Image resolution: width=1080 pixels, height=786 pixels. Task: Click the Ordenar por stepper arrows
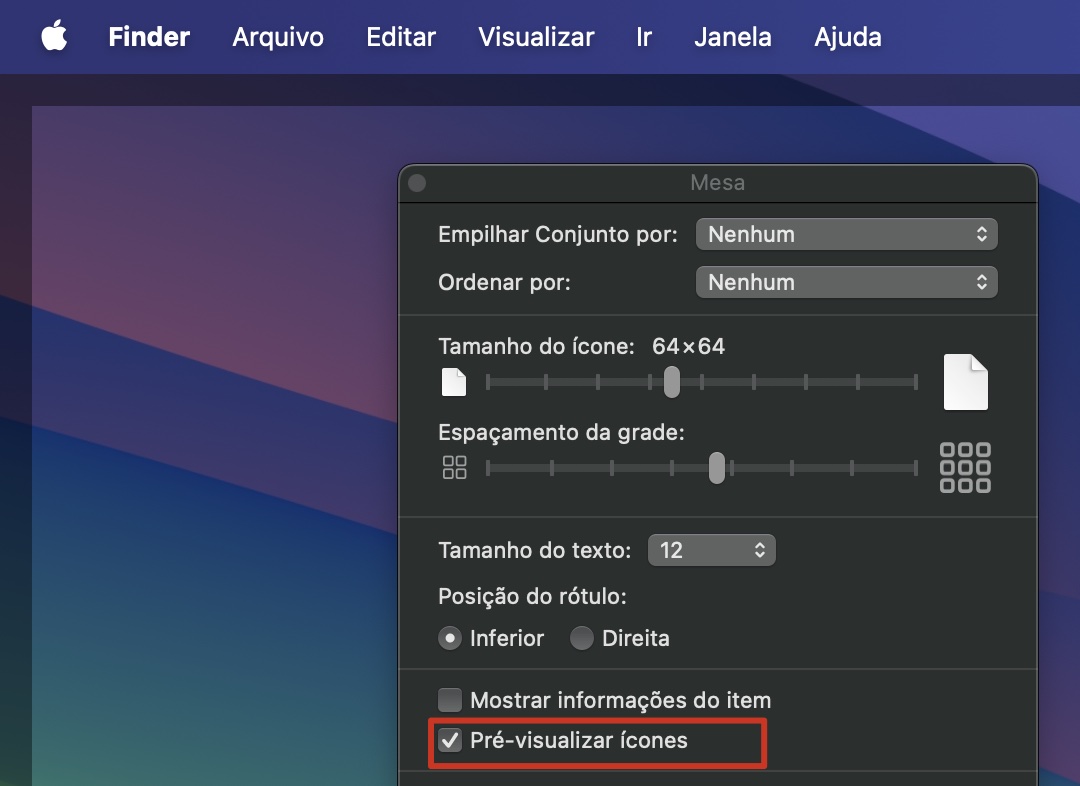[x=983, y=281]
